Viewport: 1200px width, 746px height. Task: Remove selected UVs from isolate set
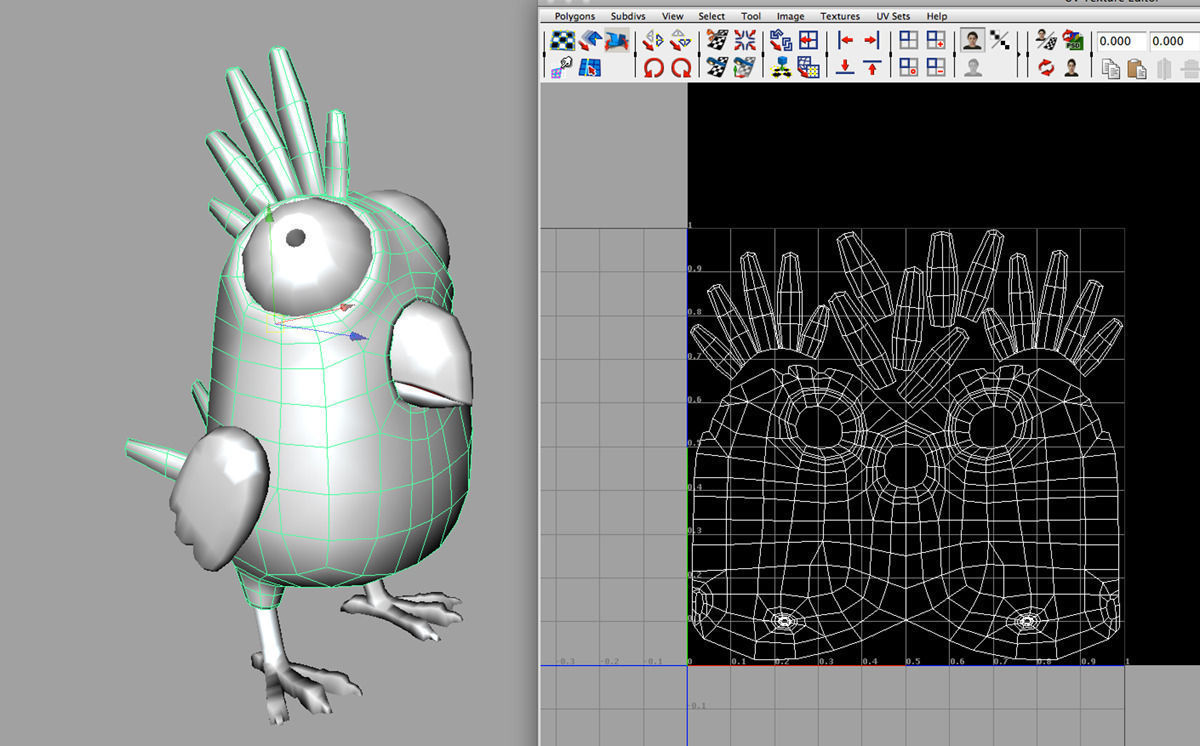936,67
